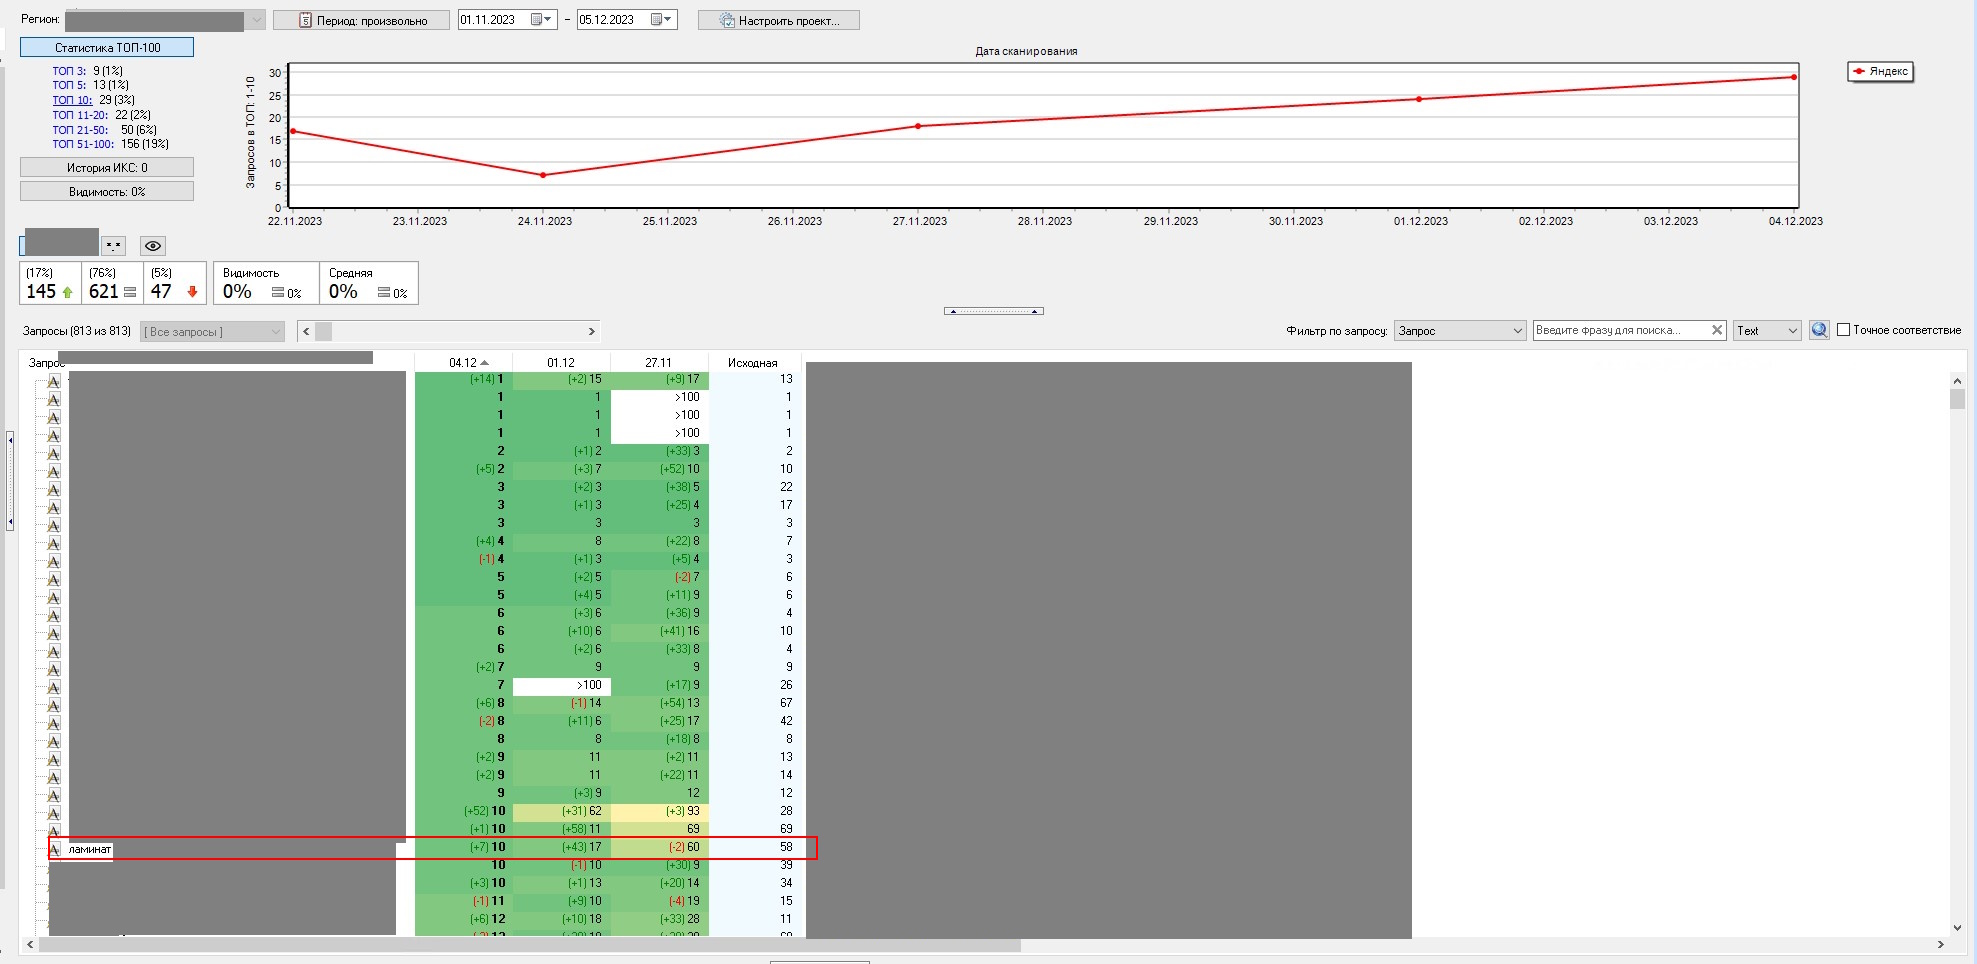Screen dimensions: 1977x964
Task: Click the magnifier search icon next to Text
Action: pos(1819,330)
